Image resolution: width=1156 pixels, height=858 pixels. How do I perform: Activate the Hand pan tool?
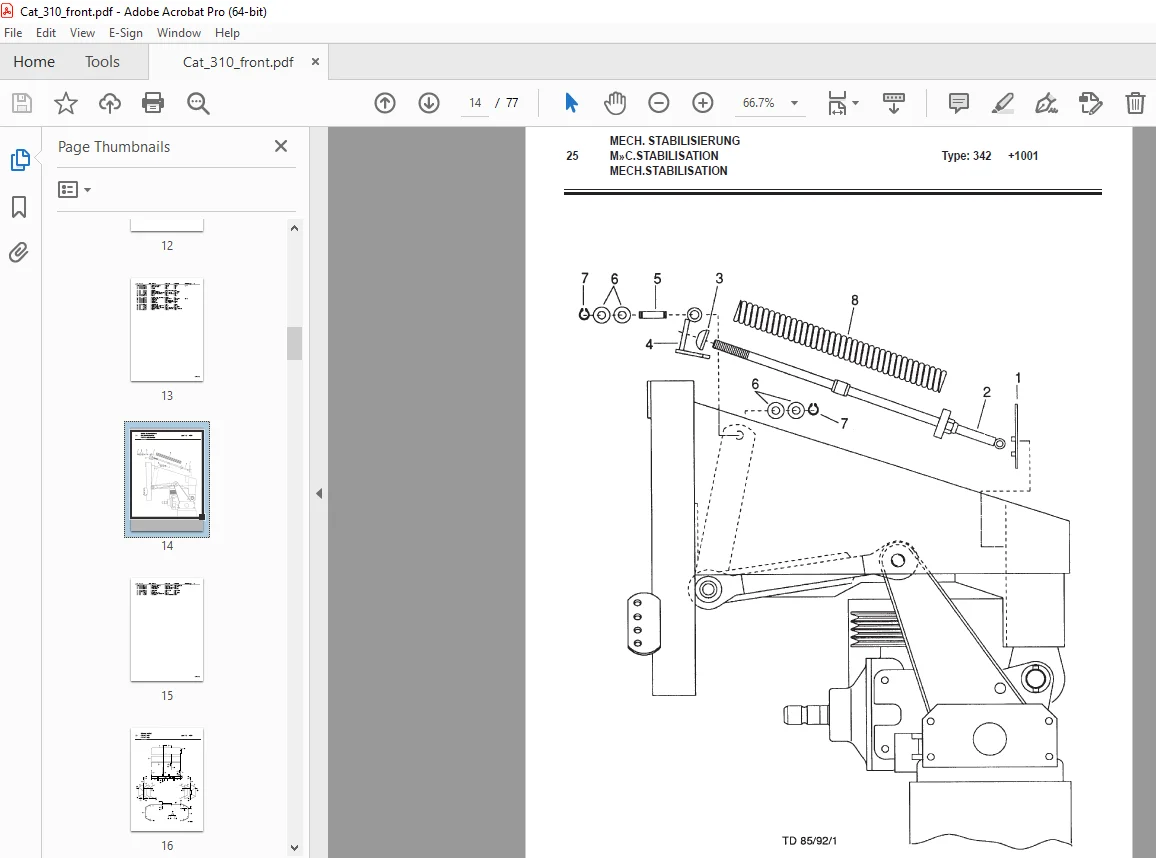click(x=615, y=103)
